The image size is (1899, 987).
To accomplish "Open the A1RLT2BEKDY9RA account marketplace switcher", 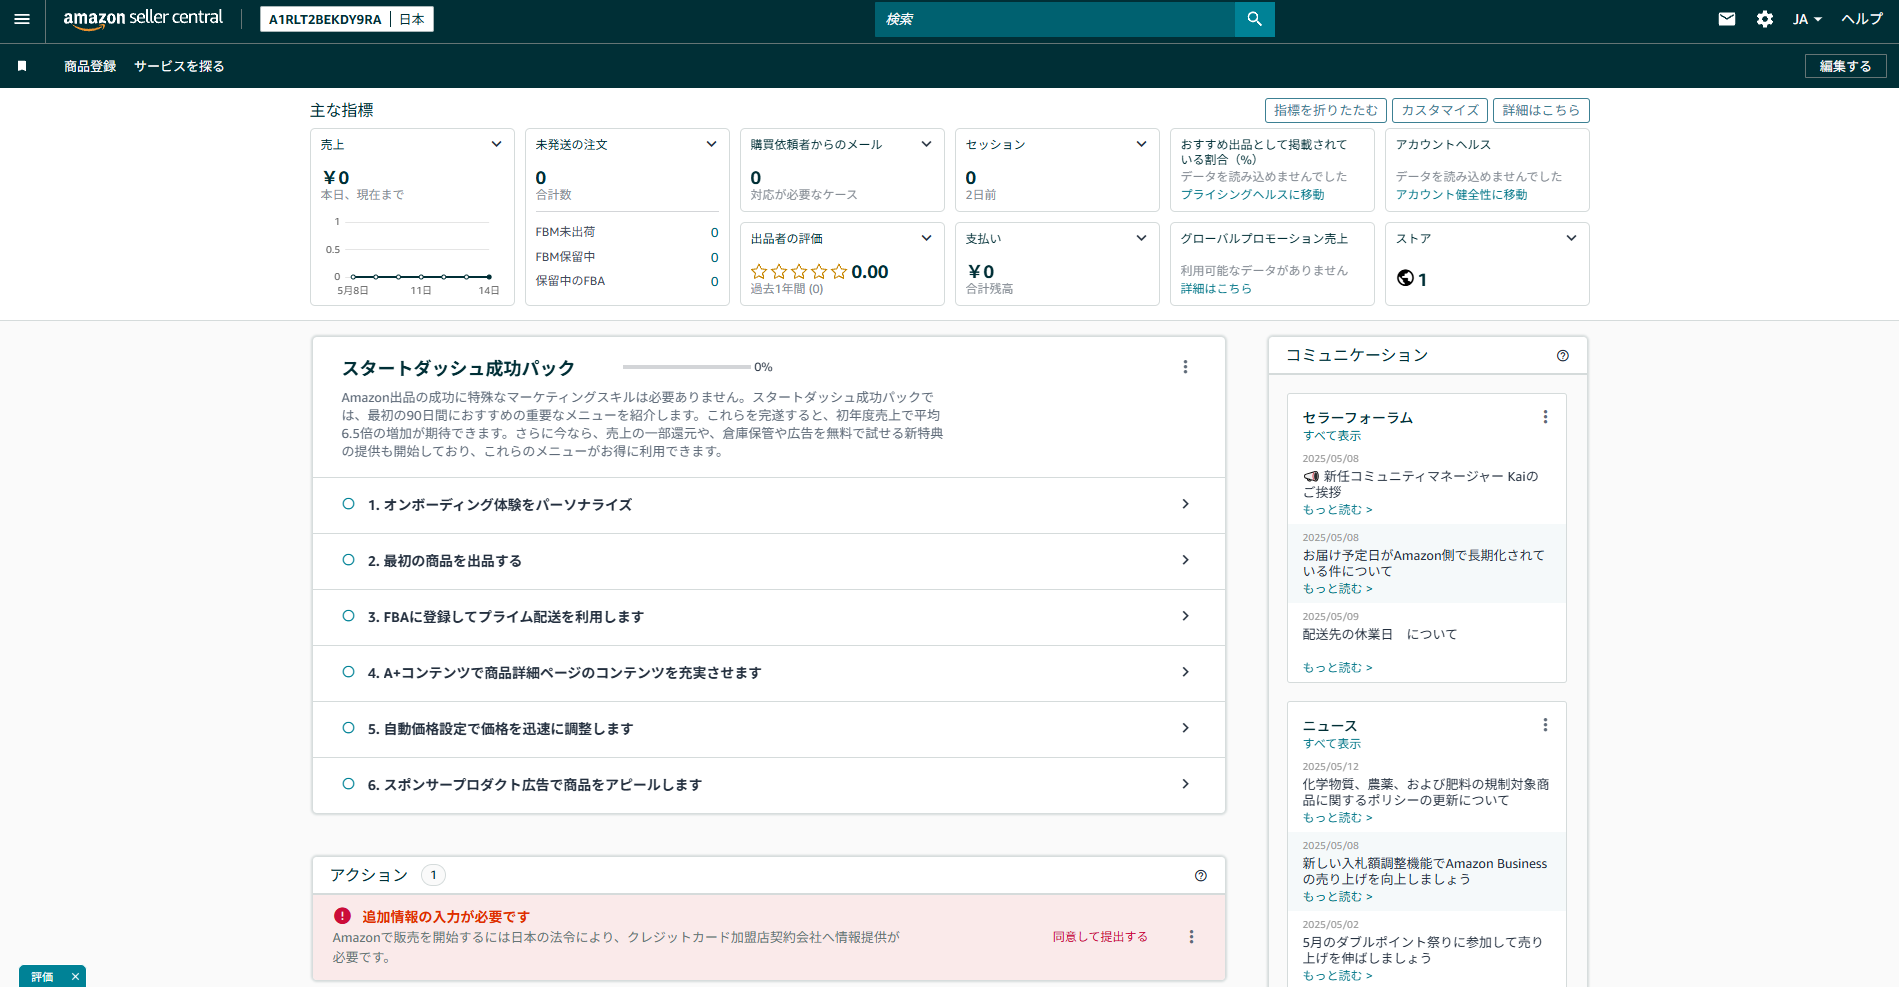I will [347, 19].
